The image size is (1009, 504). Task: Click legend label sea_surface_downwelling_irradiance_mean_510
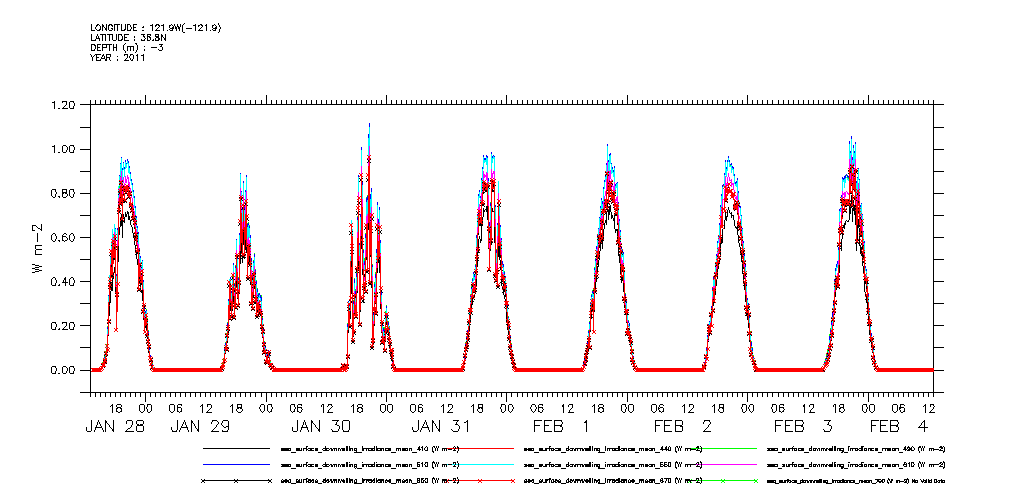[370, 465]
